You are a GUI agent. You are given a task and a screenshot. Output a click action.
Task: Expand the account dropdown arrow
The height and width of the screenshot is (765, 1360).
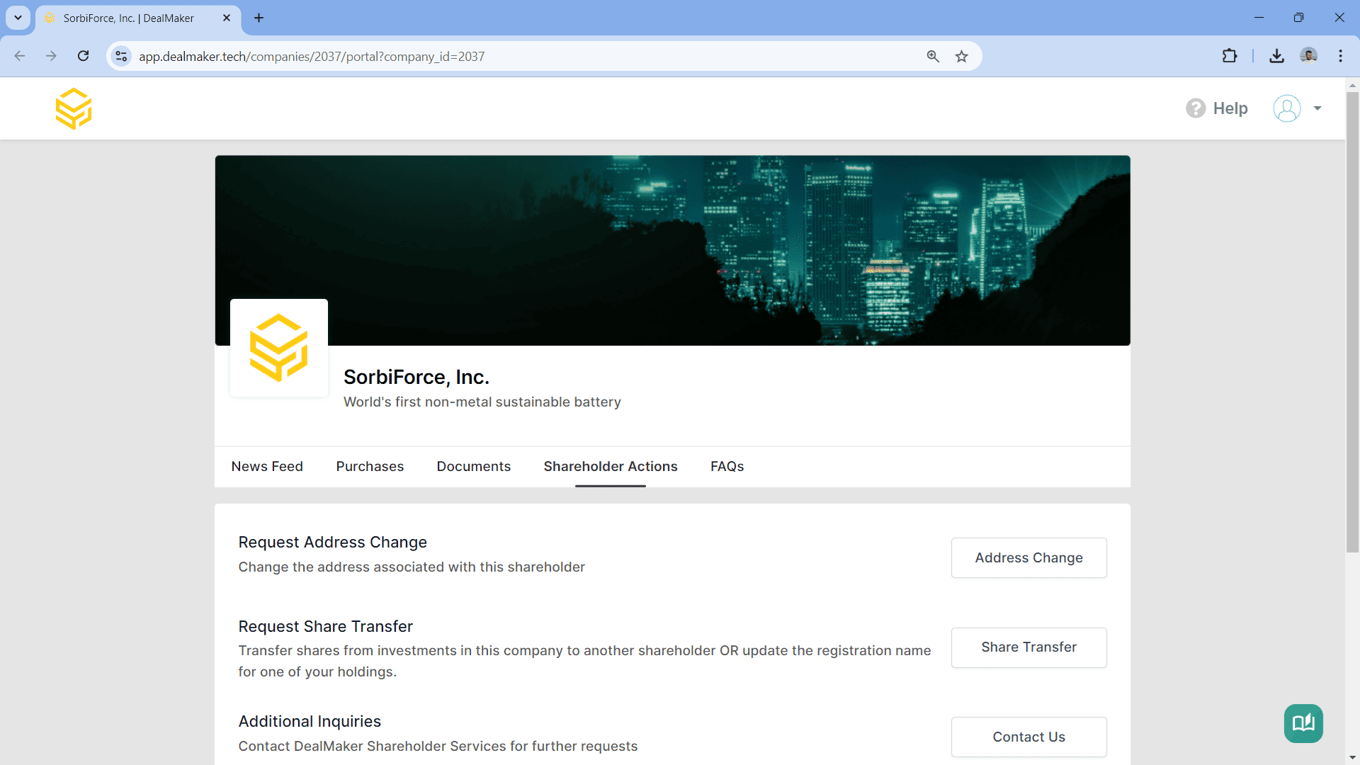tap(1317, 108)
